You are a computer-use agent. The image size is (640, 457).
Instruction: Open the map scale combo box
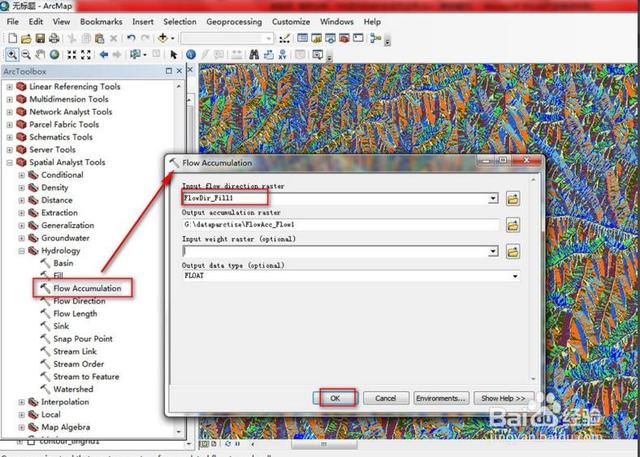[x=227, y=38]
